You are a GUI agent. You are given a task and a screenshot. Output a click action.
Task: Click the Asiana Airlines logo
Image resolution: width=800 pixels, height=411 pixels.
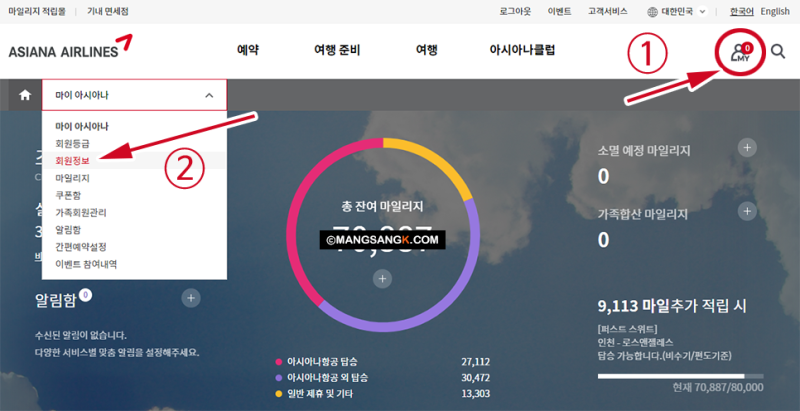[70, 46]
